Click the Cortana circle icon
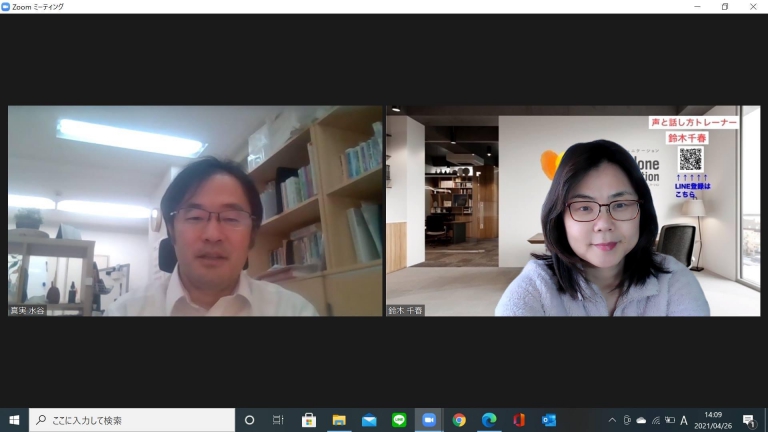768x432 pixels. (250, 420)
